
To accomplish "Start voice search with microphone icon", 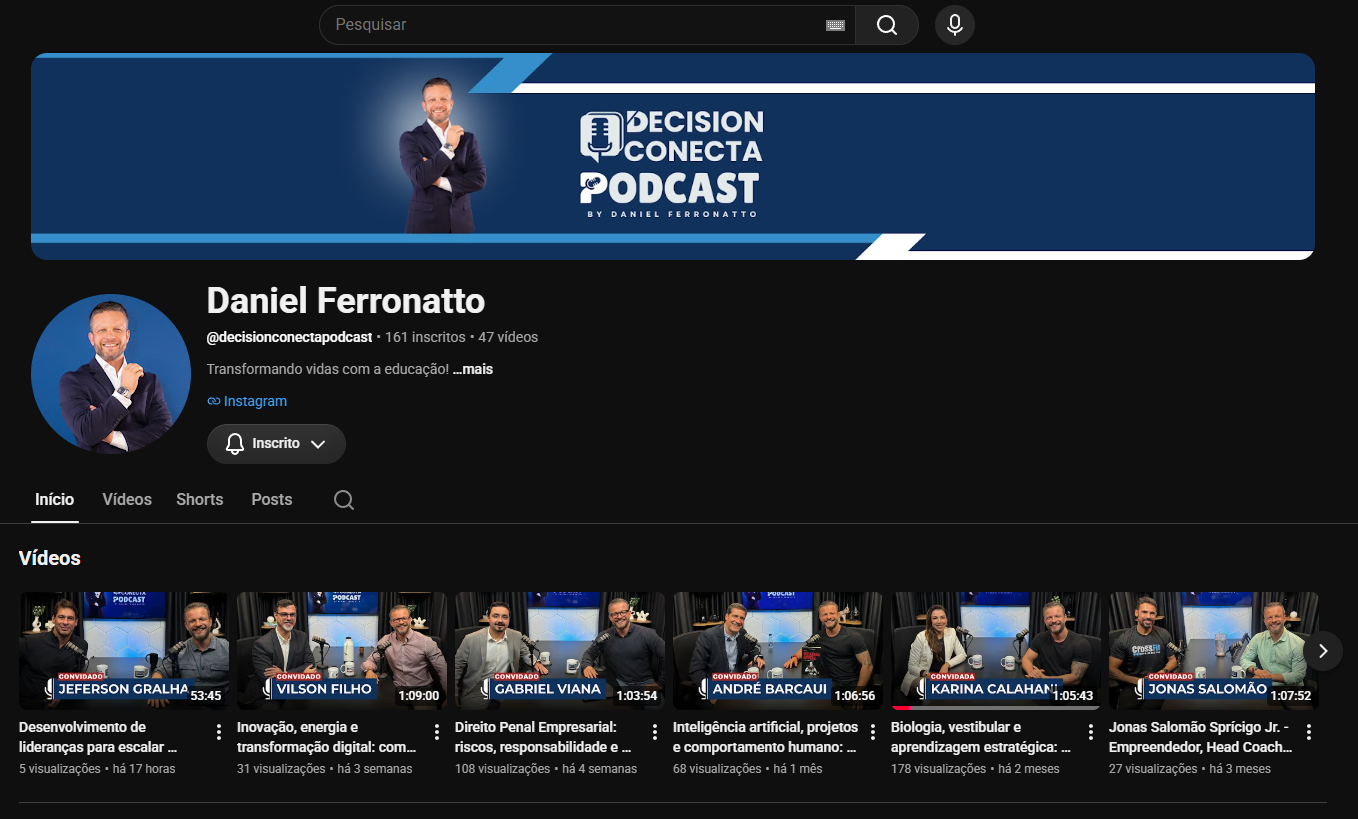I will [x=955, y=25].
